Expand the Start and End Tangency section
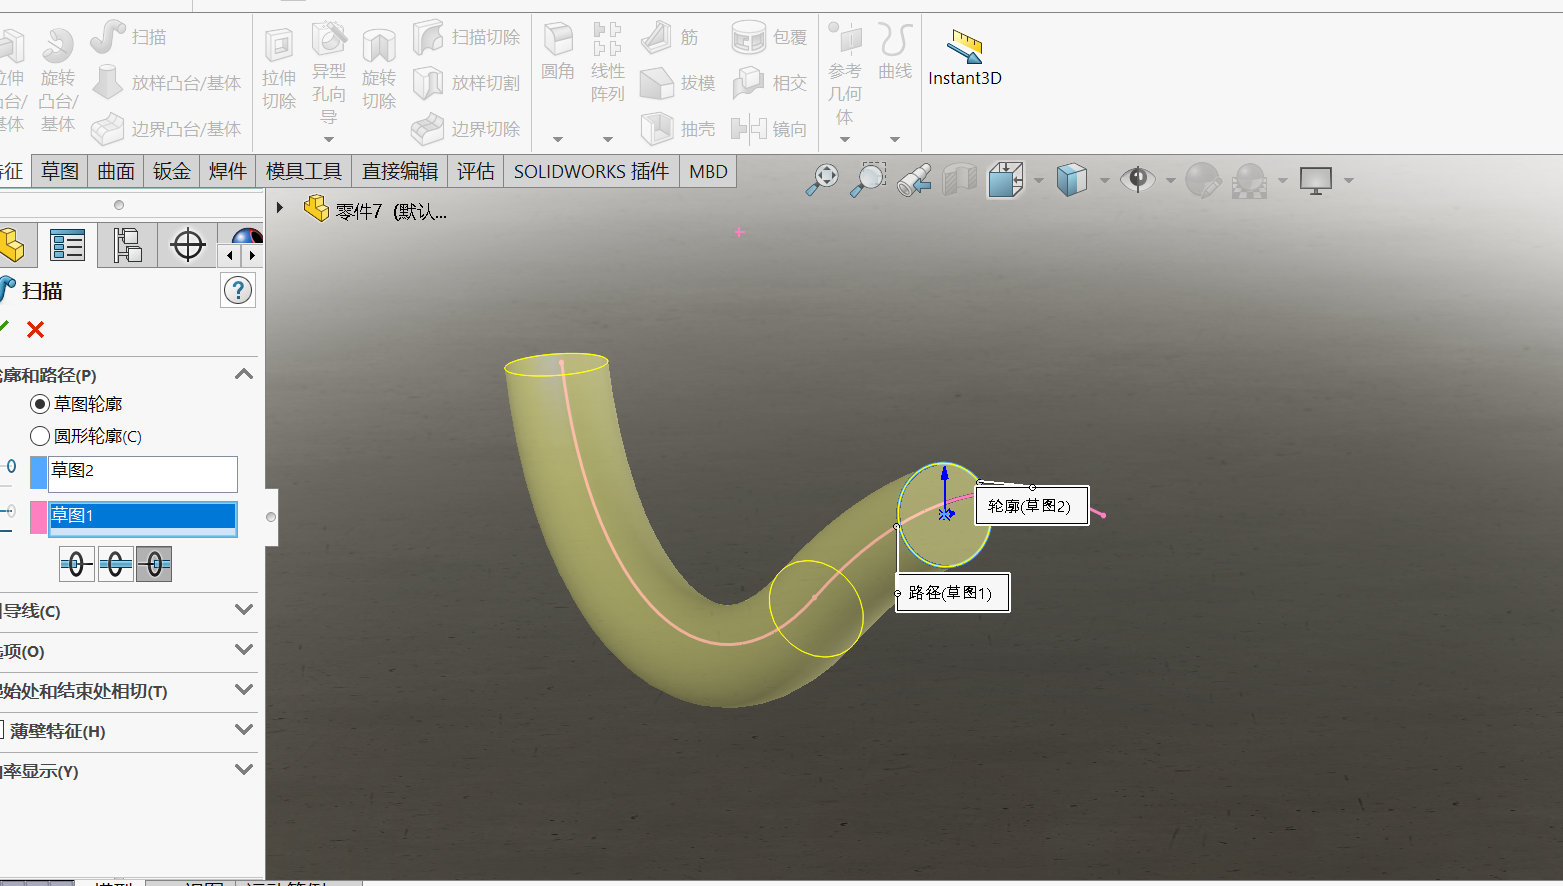 point(244,690)
